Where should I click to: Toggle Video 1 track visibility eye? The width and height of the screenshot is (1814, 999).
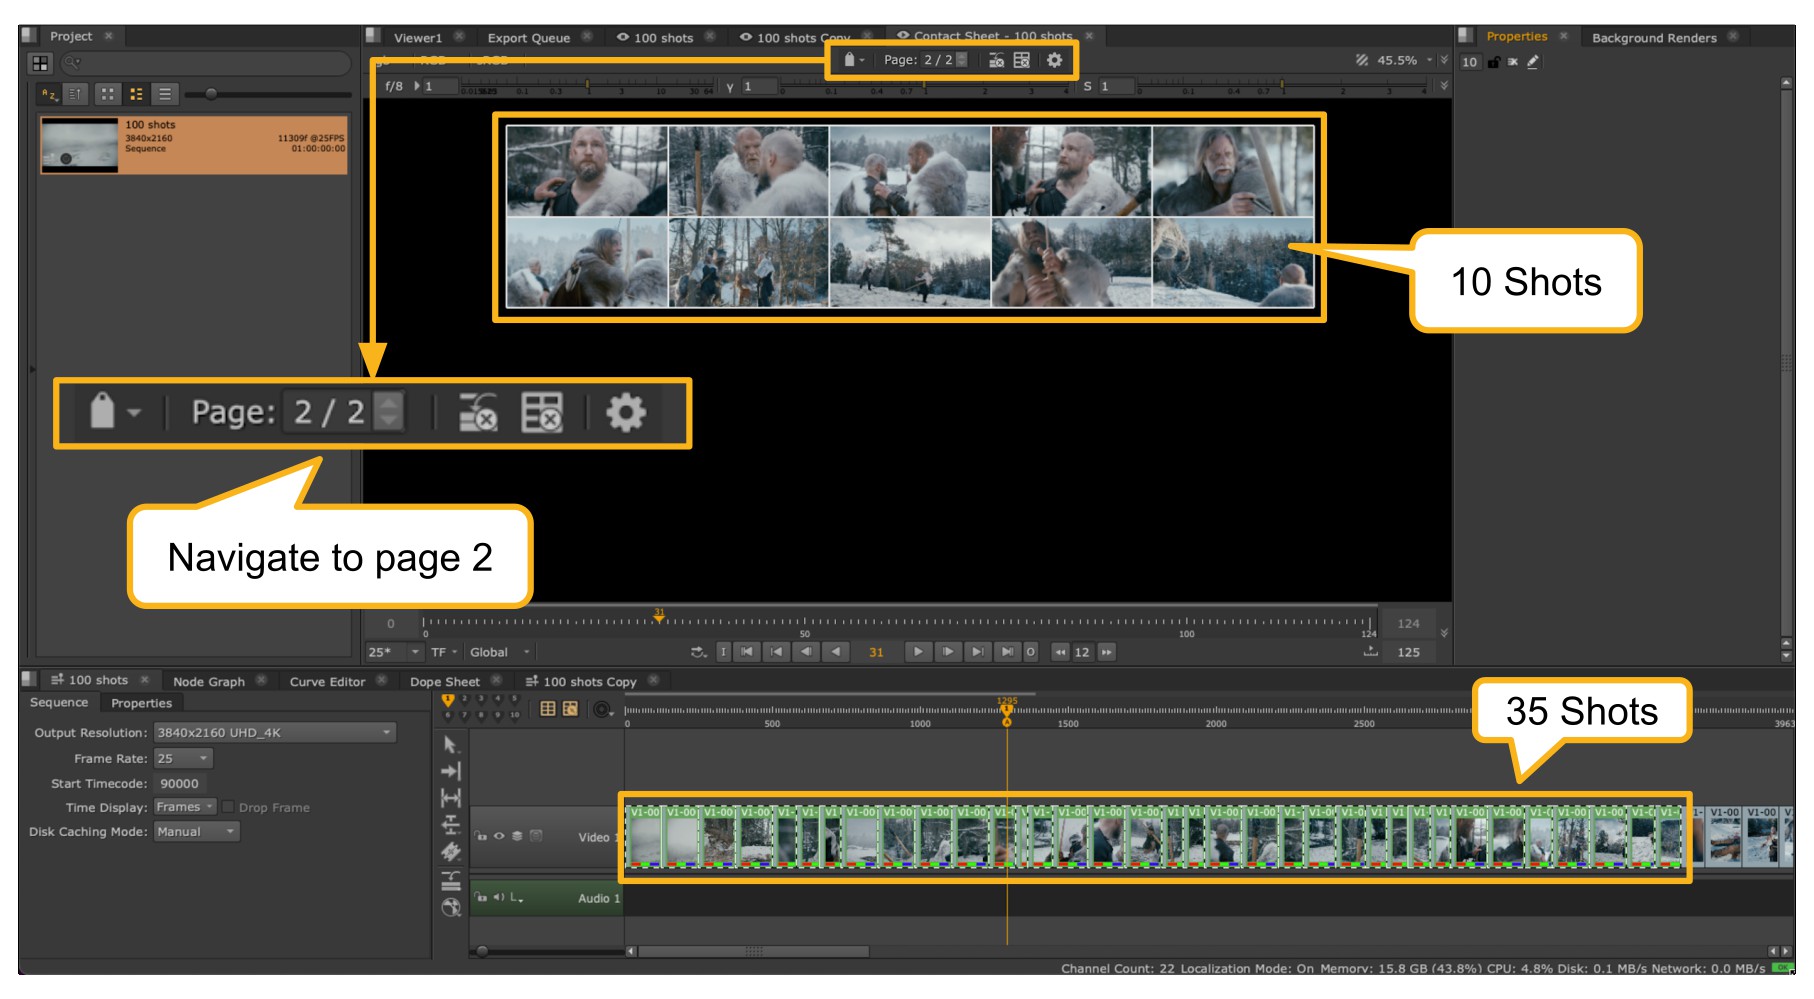tap(499, 836)
